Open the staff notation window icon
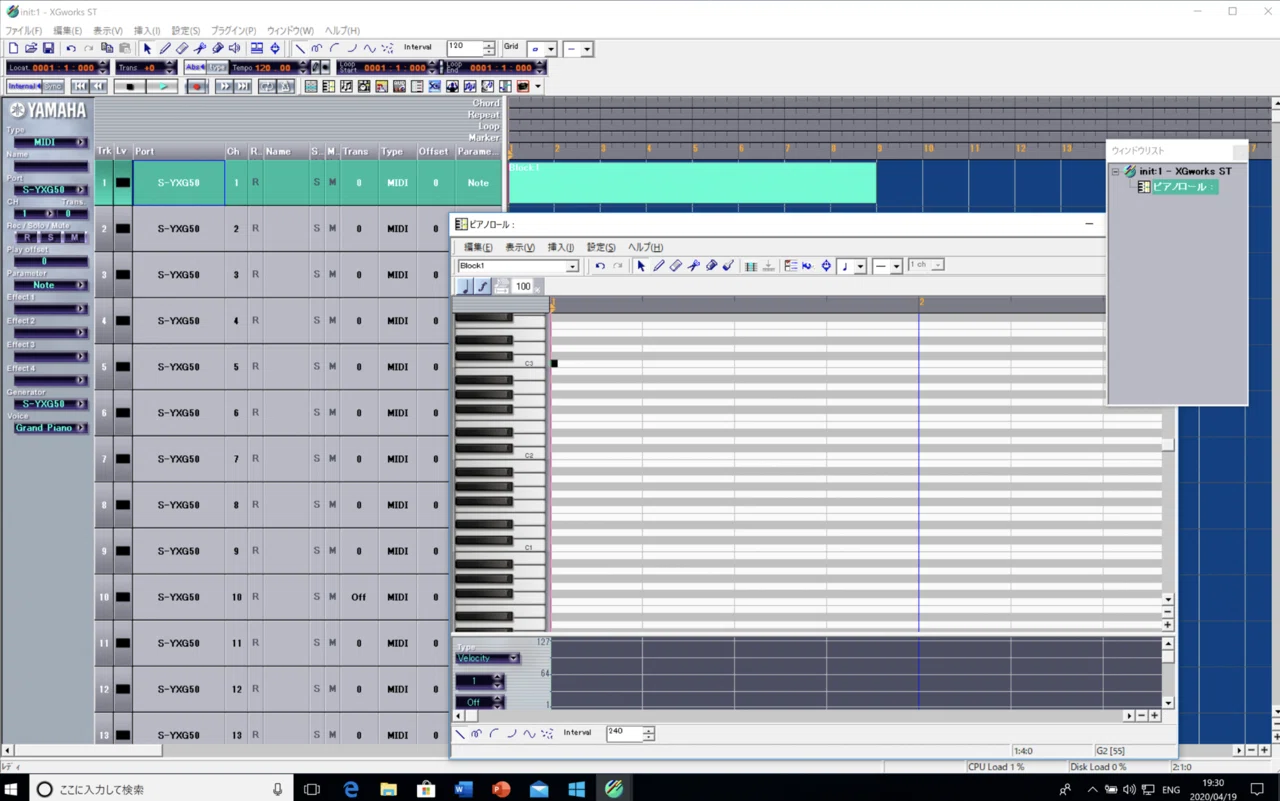 click(346, 87)
